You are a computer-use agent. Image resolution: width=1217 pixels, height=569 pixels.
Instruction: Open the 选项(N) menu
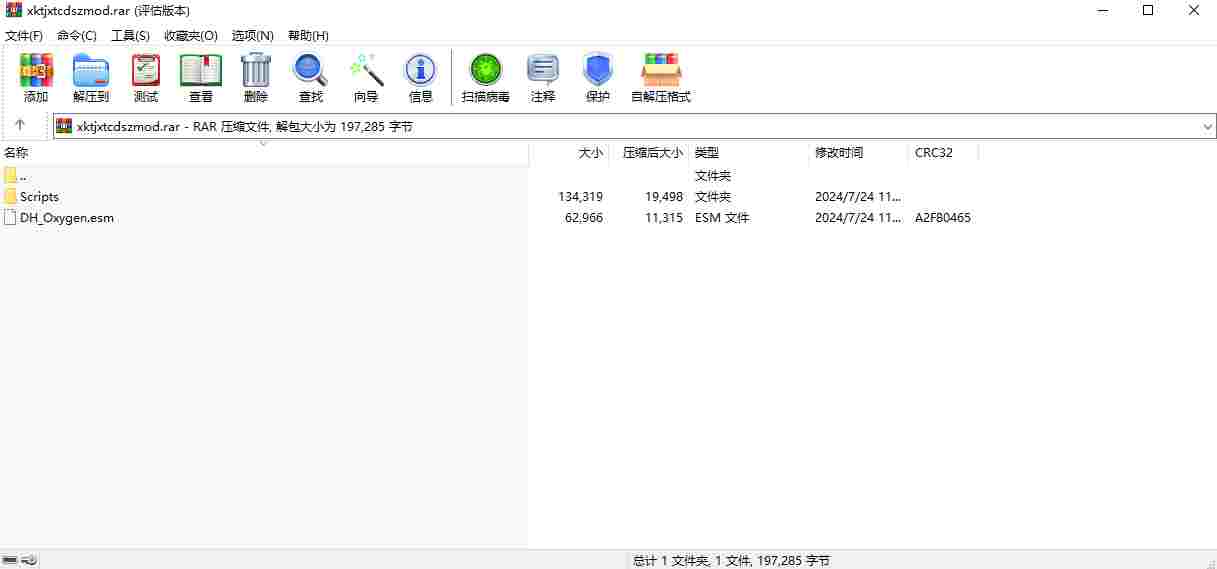(253, 35)
